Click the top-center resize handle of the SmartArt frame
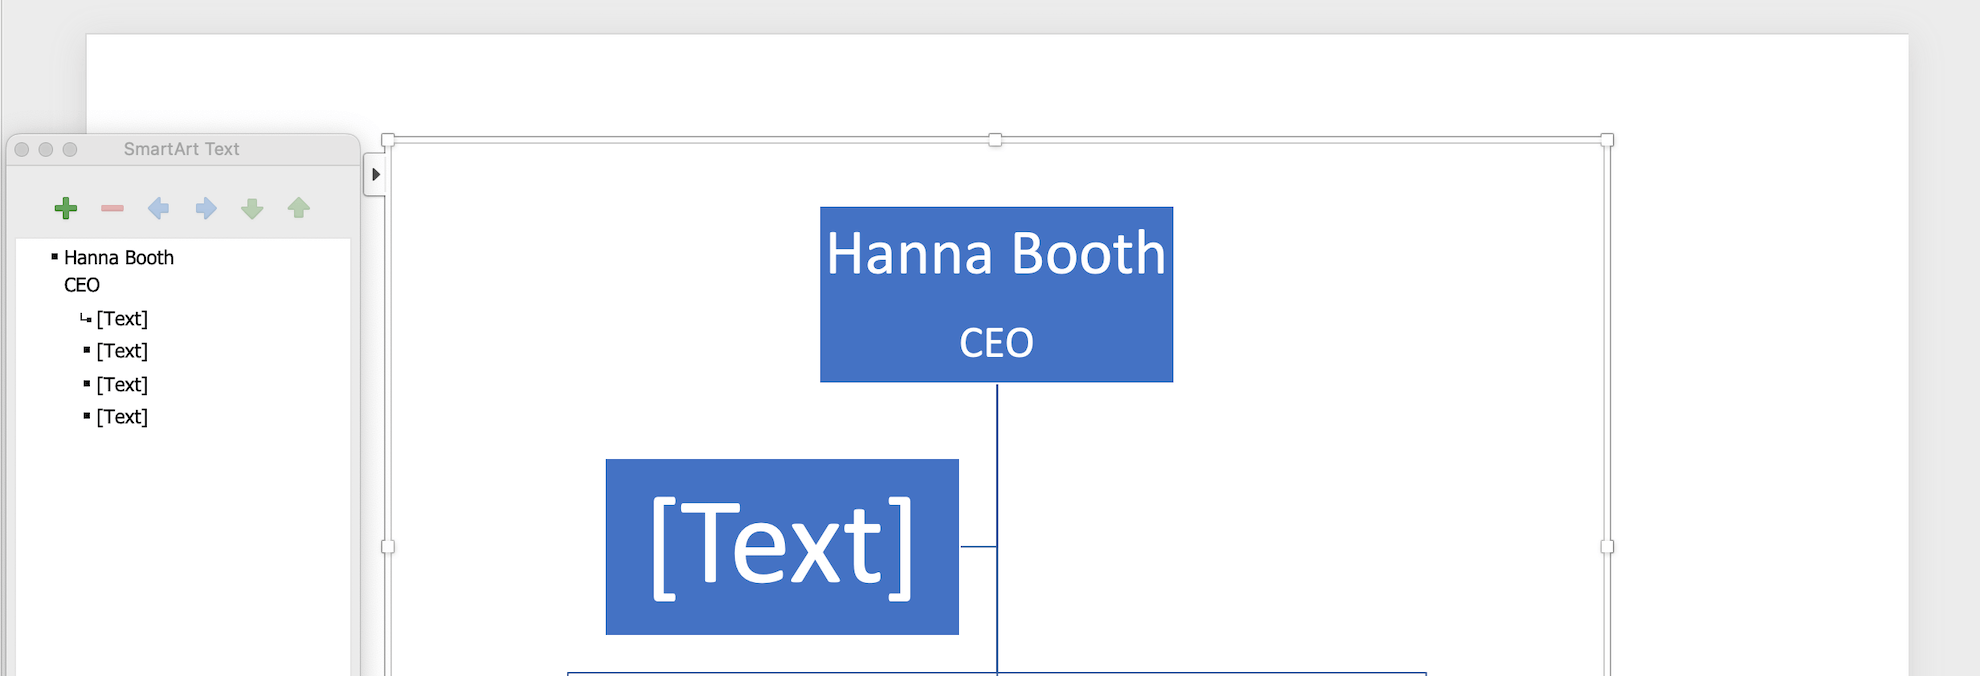This screenshot has width=1980, height=676. coord(996,141)
